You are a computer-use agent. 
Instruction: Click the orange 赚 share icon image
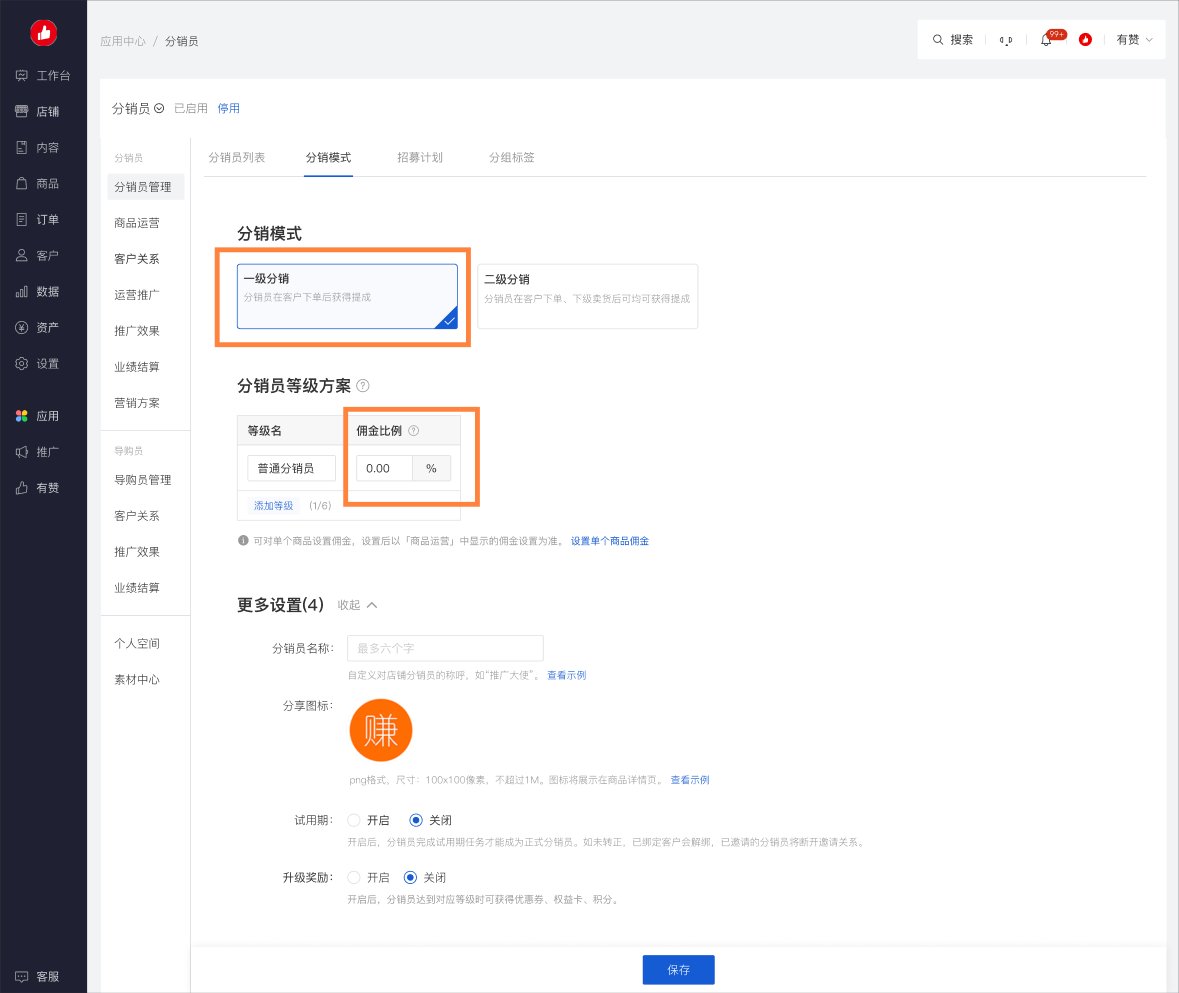click(381, 730)
